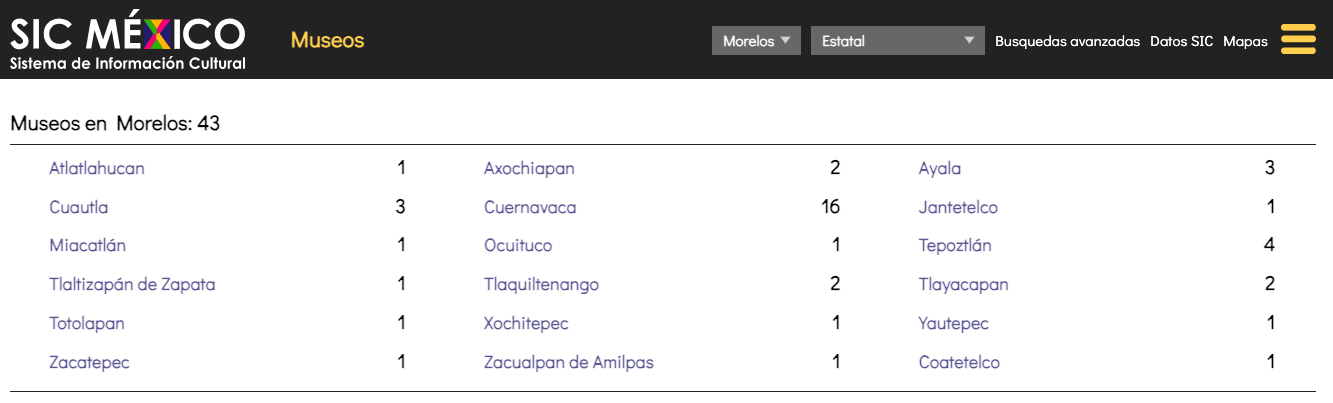Image resolution: width=1333 pixels, height=403 pixels.
Task: Select the Jantetelco municipality
Action: [x=958, y=208]
